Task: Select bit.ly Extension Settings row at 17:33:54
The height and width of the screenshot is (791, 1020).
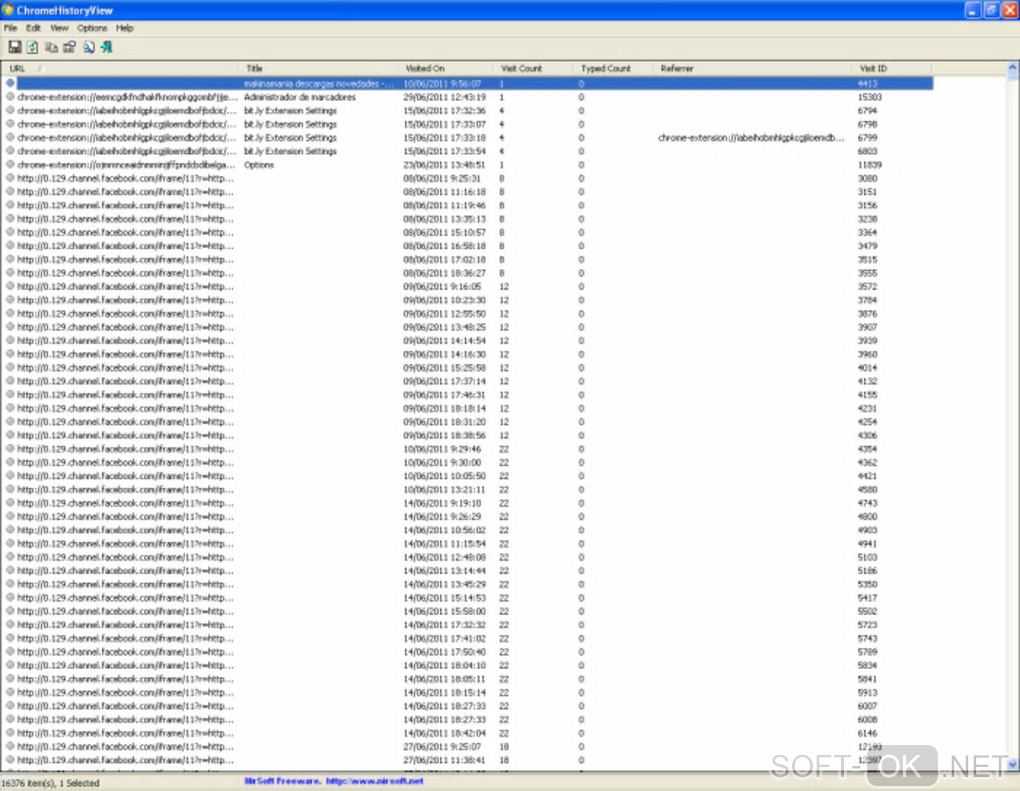Action: [x=468, y=151]
